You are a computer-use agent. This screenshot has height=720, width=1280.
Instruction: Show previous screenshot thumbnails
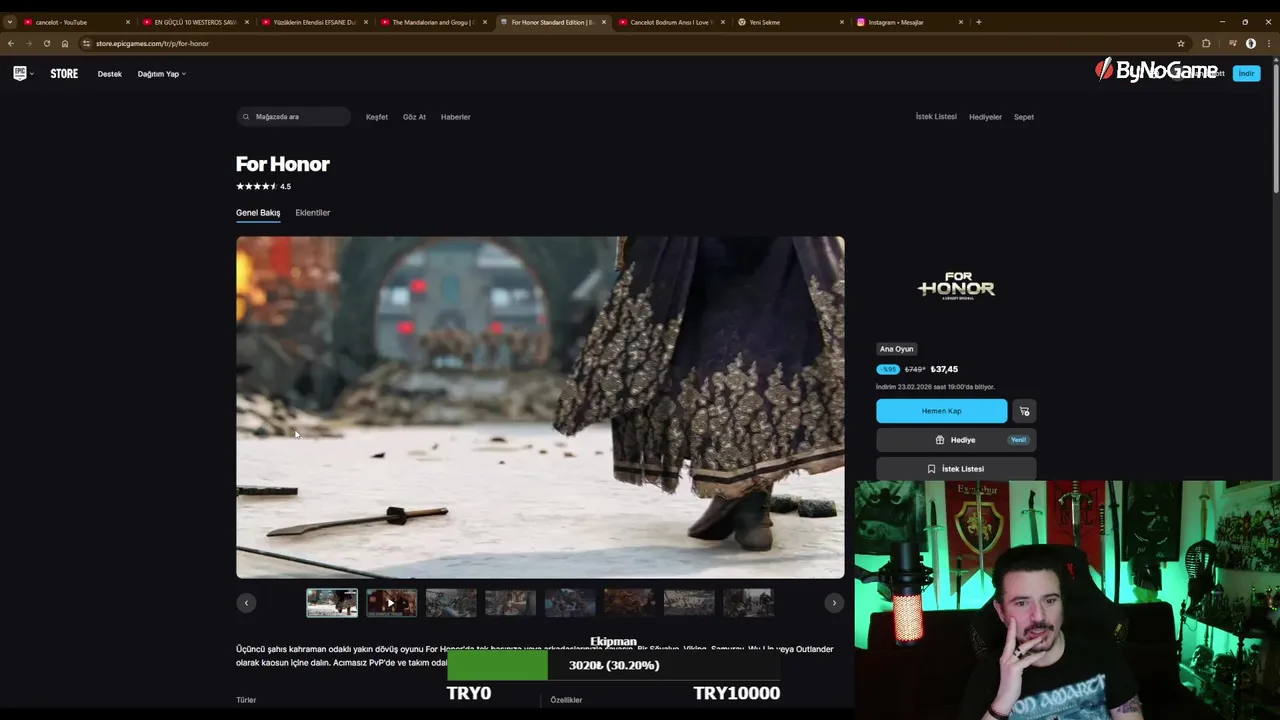coord(246,602)
